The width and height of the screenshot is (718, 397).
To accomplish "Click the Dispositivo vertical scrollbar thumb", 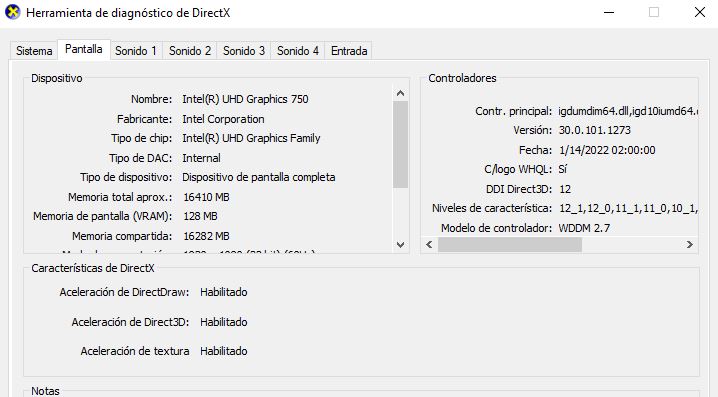I will point(400,144).
